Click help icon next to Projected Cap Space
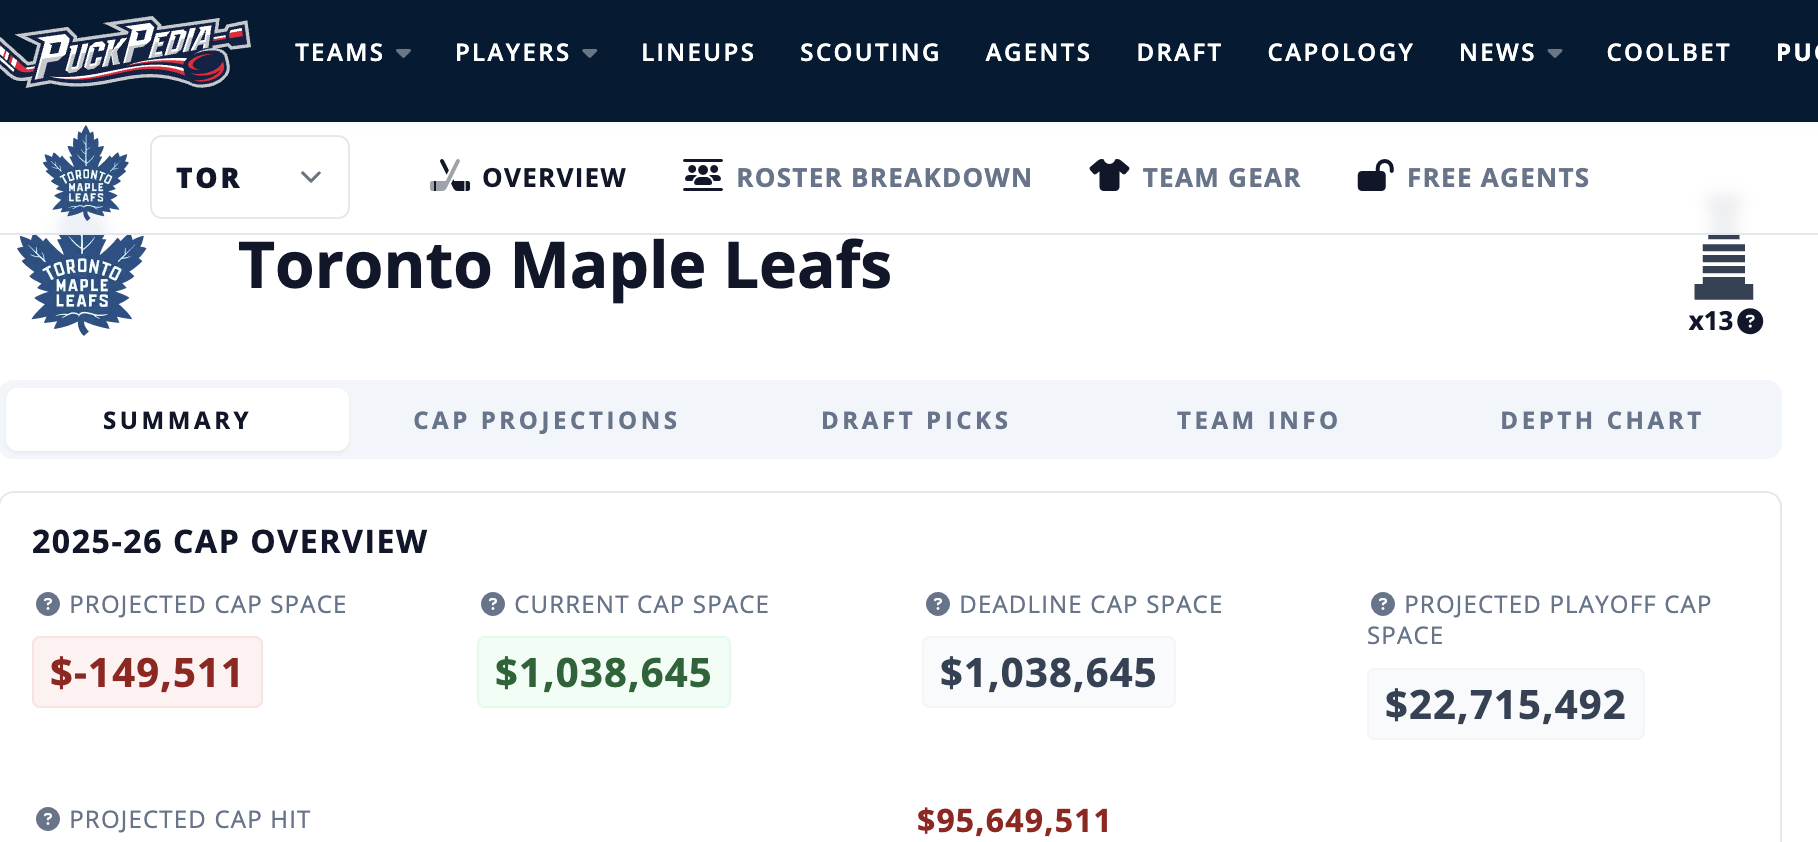 [x=47, y=604]
